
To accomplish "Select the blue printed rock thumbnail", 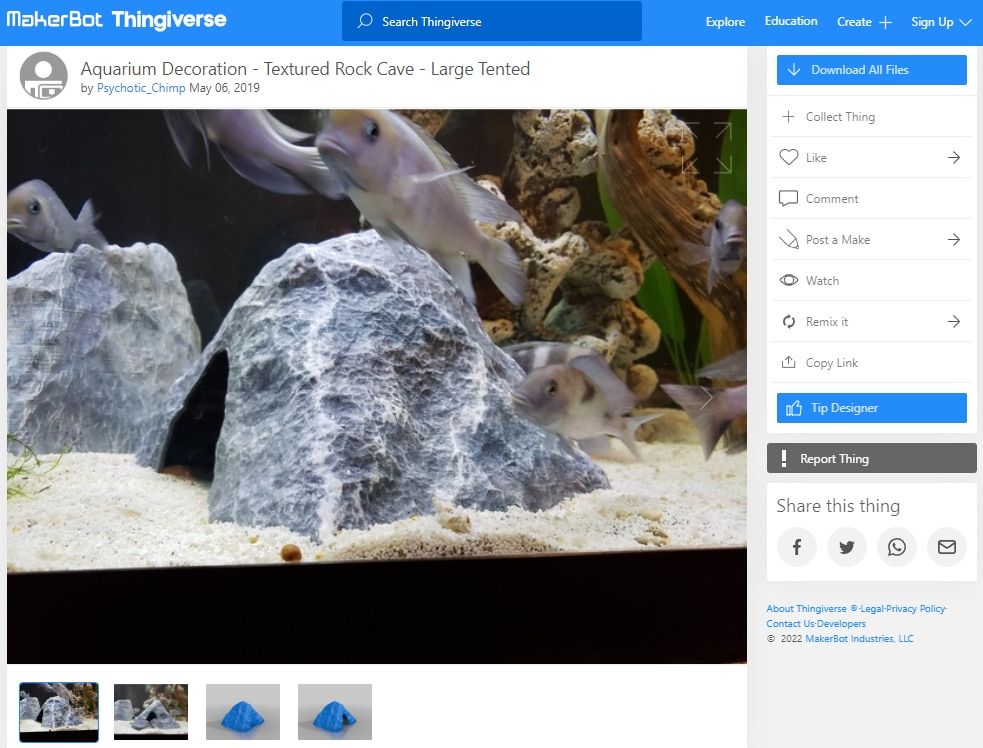I will 242,712.
